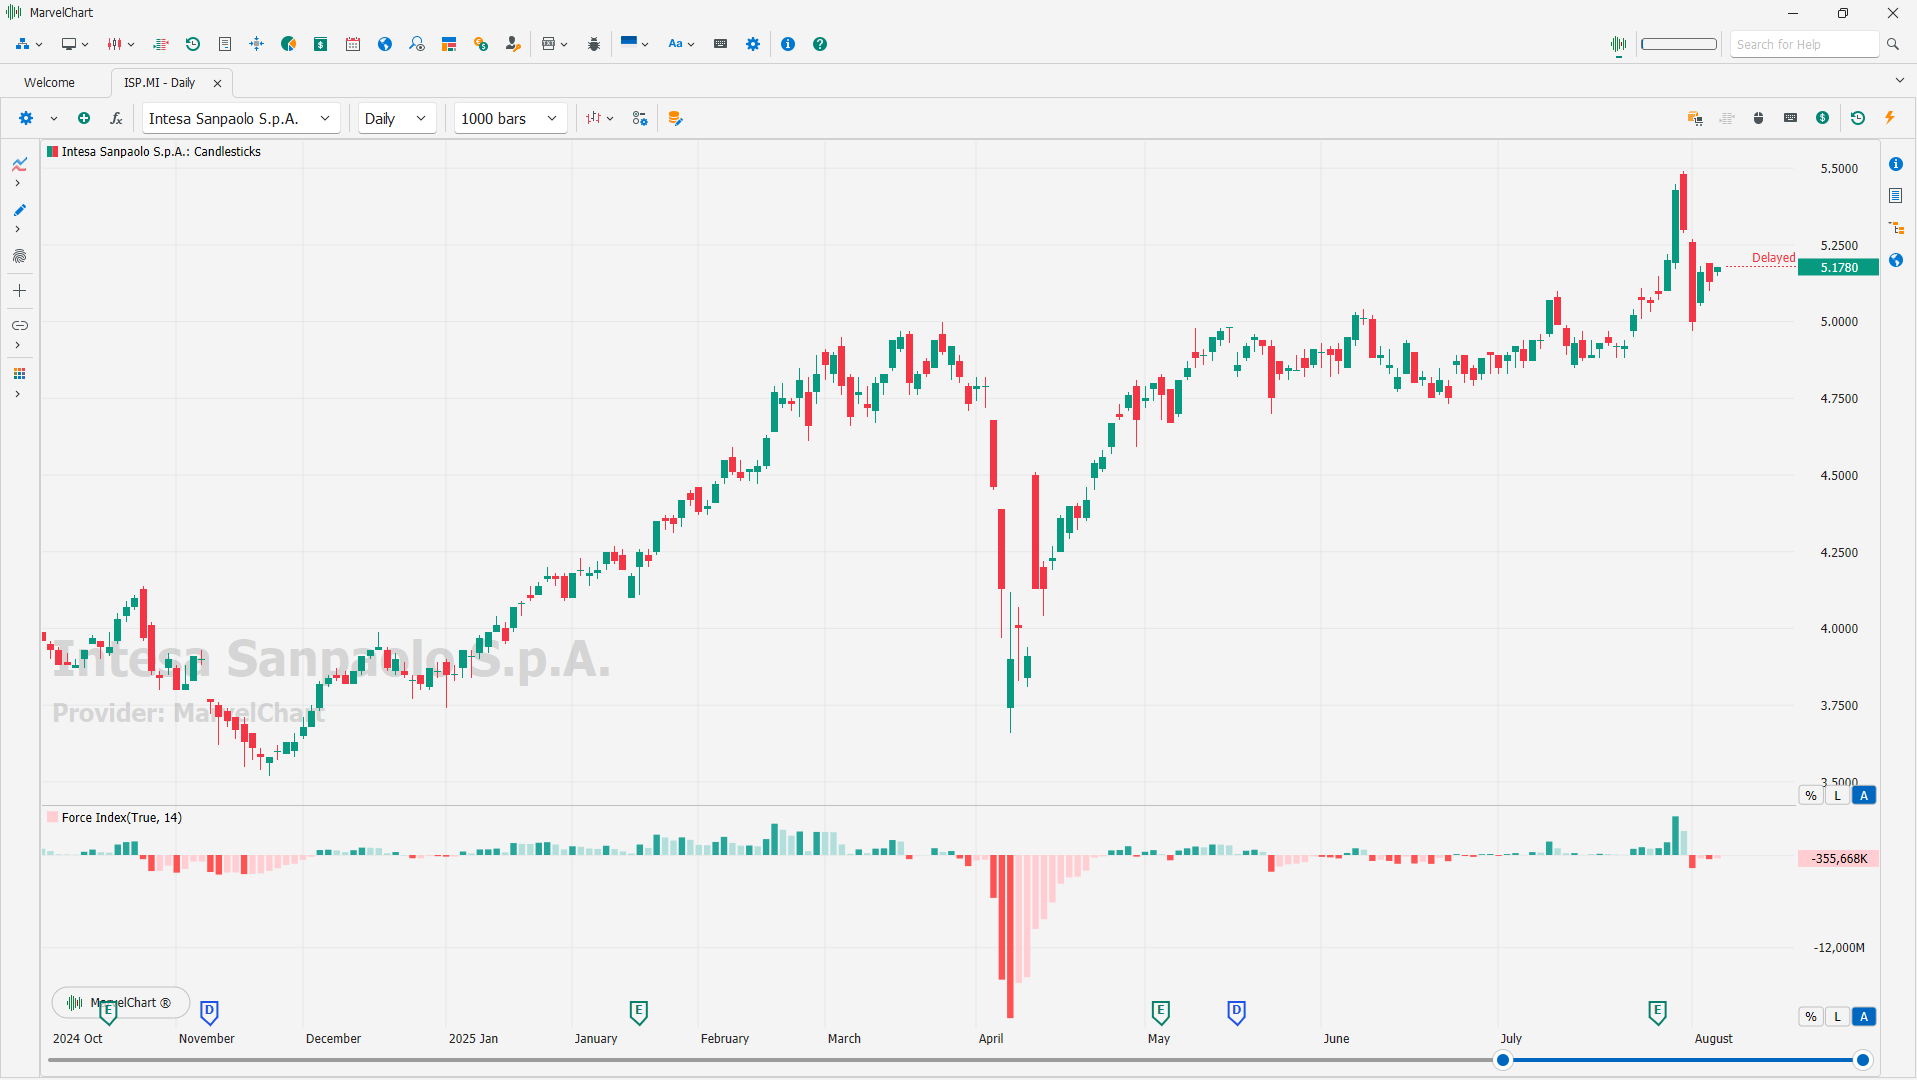Click the globe icon on right sidebar
Screen dimensions: 1917x1080
pyautogui.click(x=1896, y=260)
